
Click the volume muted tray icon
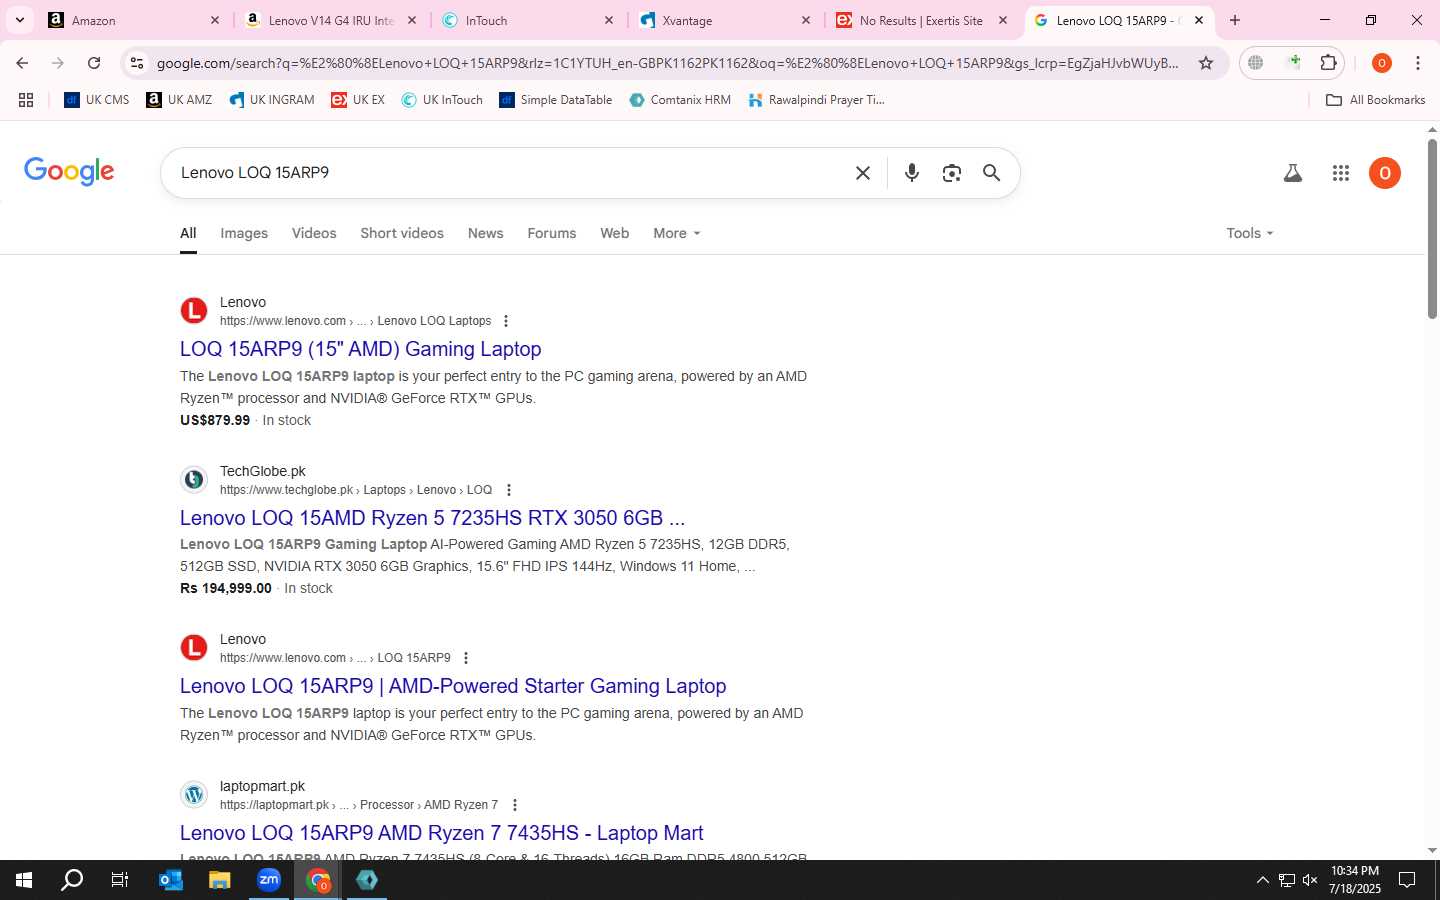pyautogui.click(x=1310, y=880)
